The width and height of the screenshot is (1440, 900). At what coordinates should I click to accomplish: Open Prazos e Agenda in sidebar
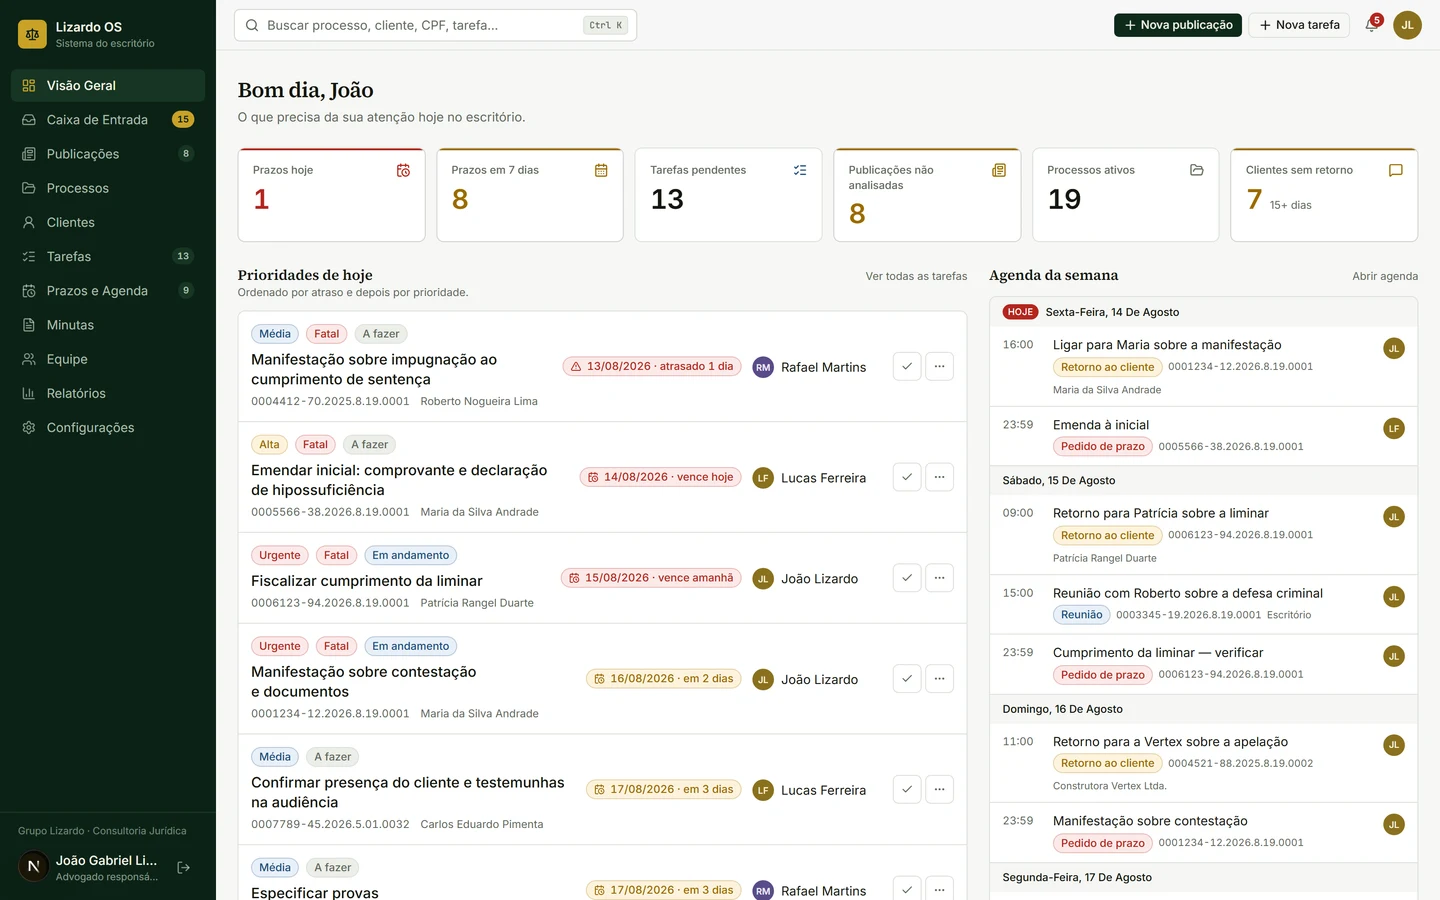coord(108,290)
